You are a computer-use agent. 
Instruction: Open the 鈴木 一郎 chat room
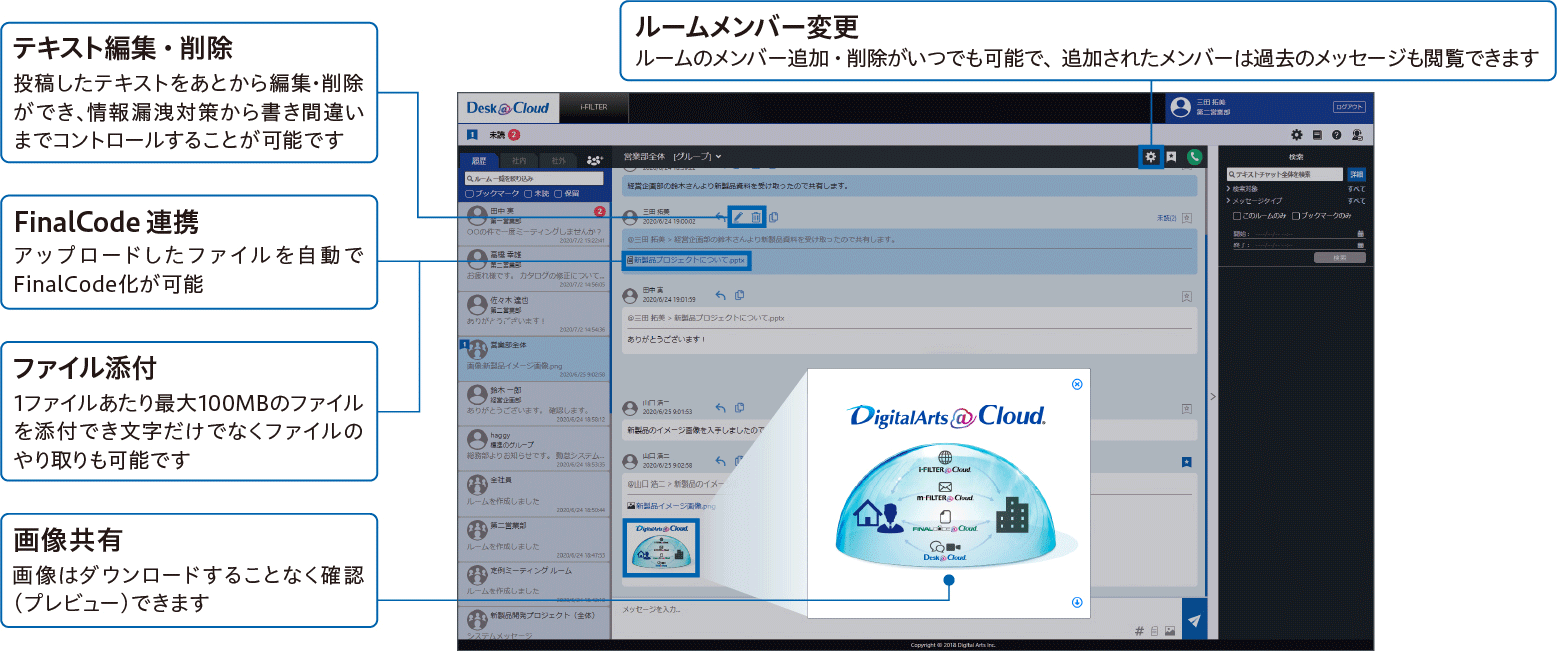534,402
